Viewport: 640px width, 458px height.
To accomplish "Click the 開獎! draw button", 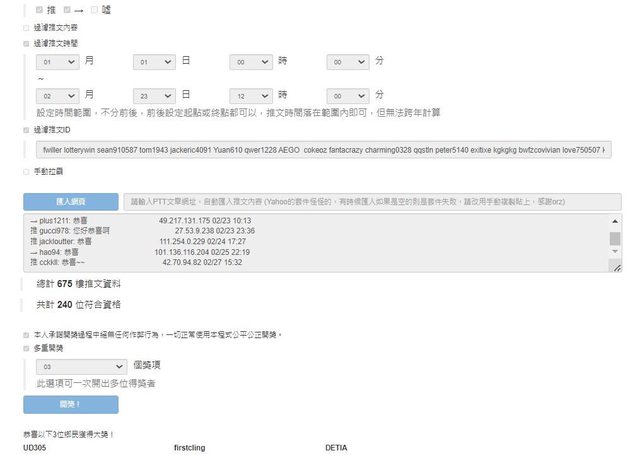I will (71, 404).
